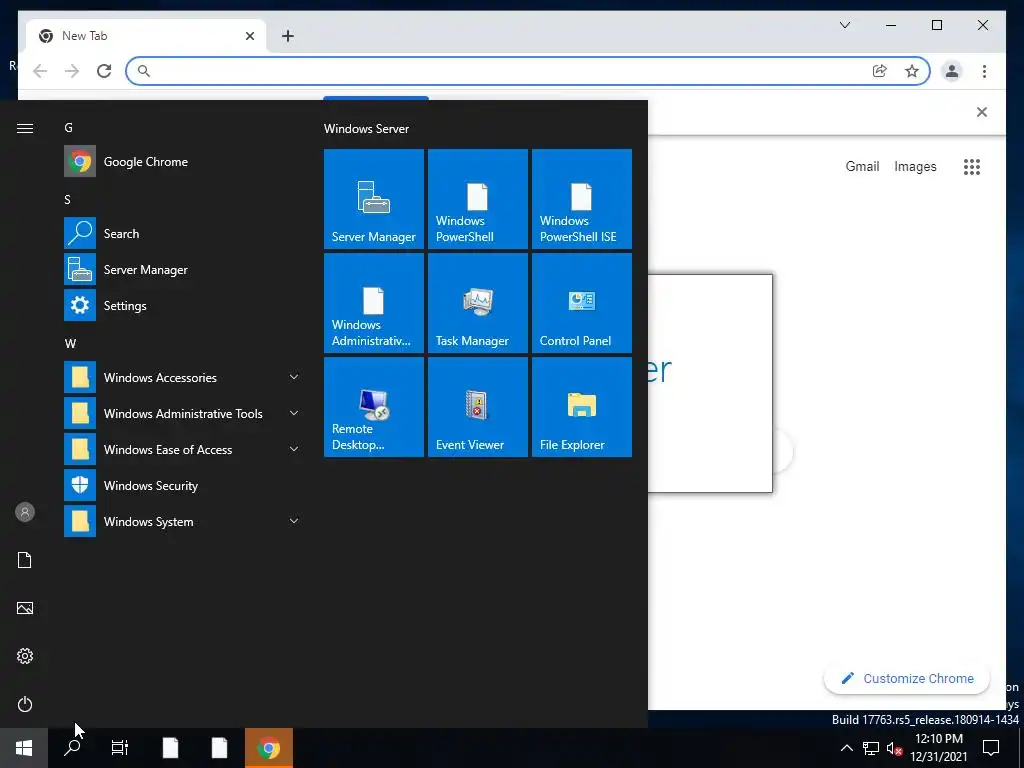The height and width of the screenshot is (768, 1024).
Task: Click the Windows Start button on taskbar
Action: 24,748
